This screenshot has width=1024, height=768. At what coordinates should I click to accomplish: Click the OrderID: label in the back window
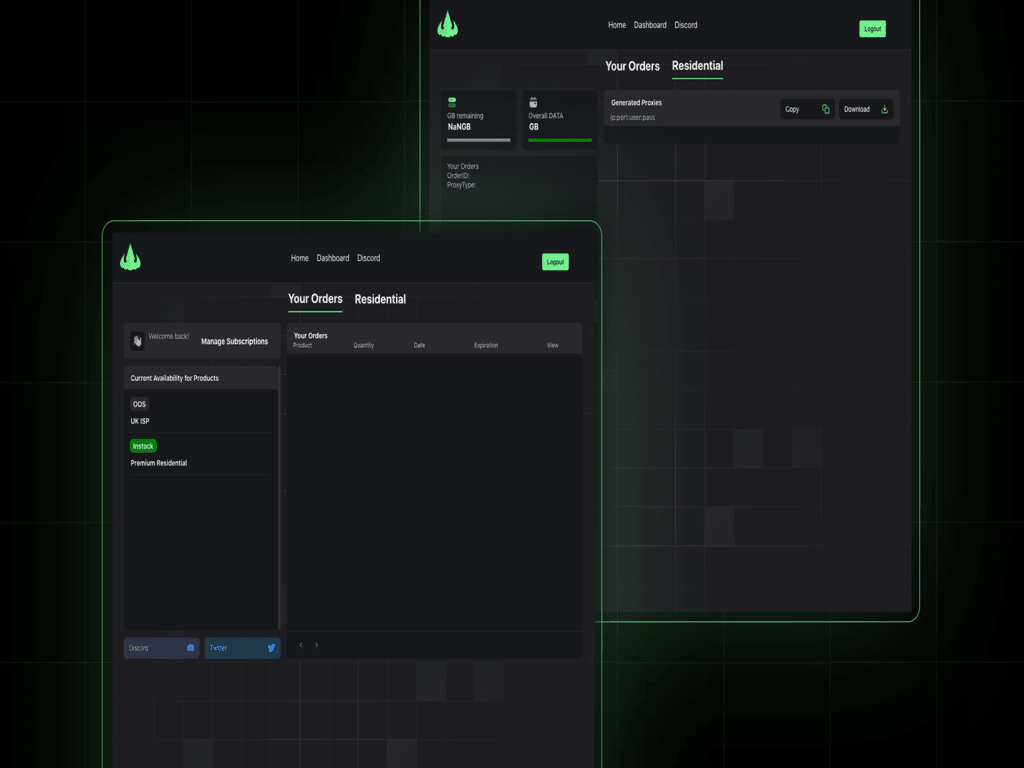pos(458,176)
